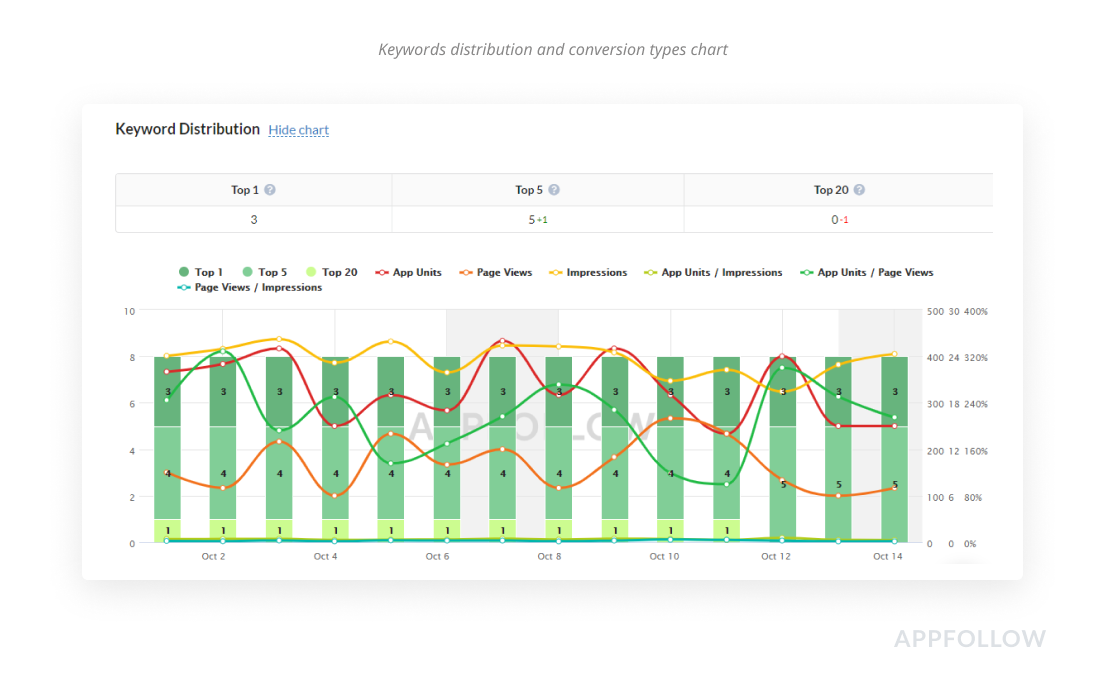Image resolution: width=1106 pixels, height=677 pixels.
Task: Click Hide chart link
Action: click(298, 130)
